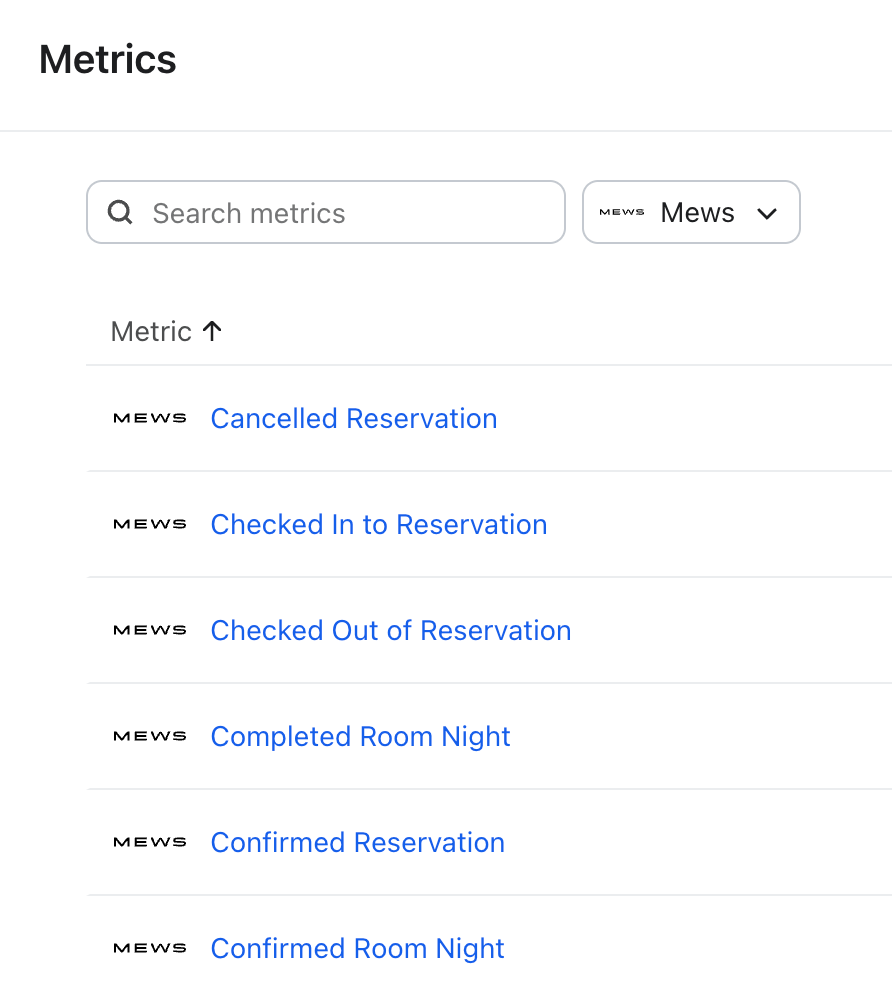Open the Confirmed Room Night metric
Viewport: 892px width, 996px height.
click(358, 949)
